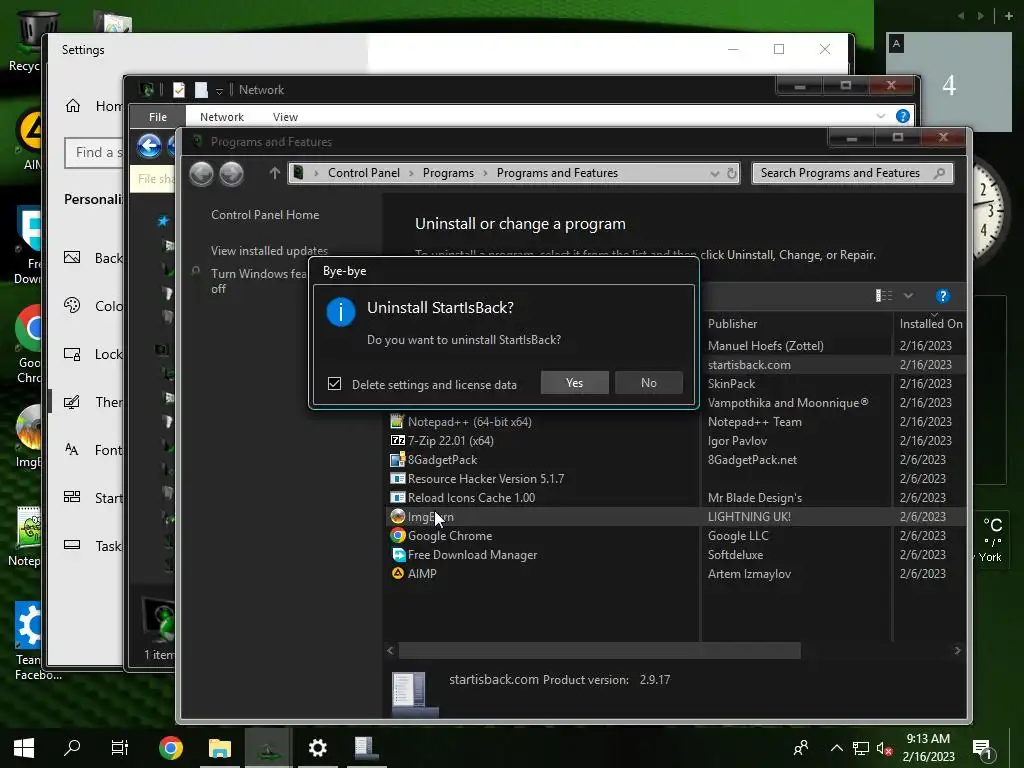Expand ribbon chevron in Network window
1024x768 pixels.
pos(880,116)
